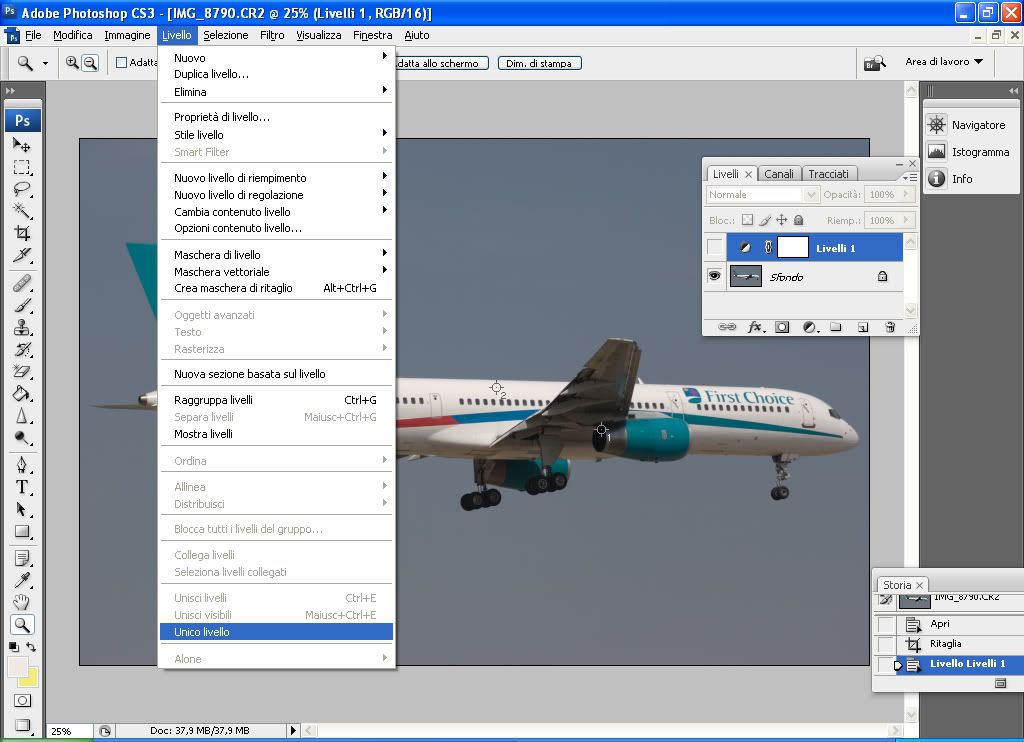Hide the Sfondo layer using eye icon
The height and width of the screenshot is (742, 1024).
click(714, 277)
